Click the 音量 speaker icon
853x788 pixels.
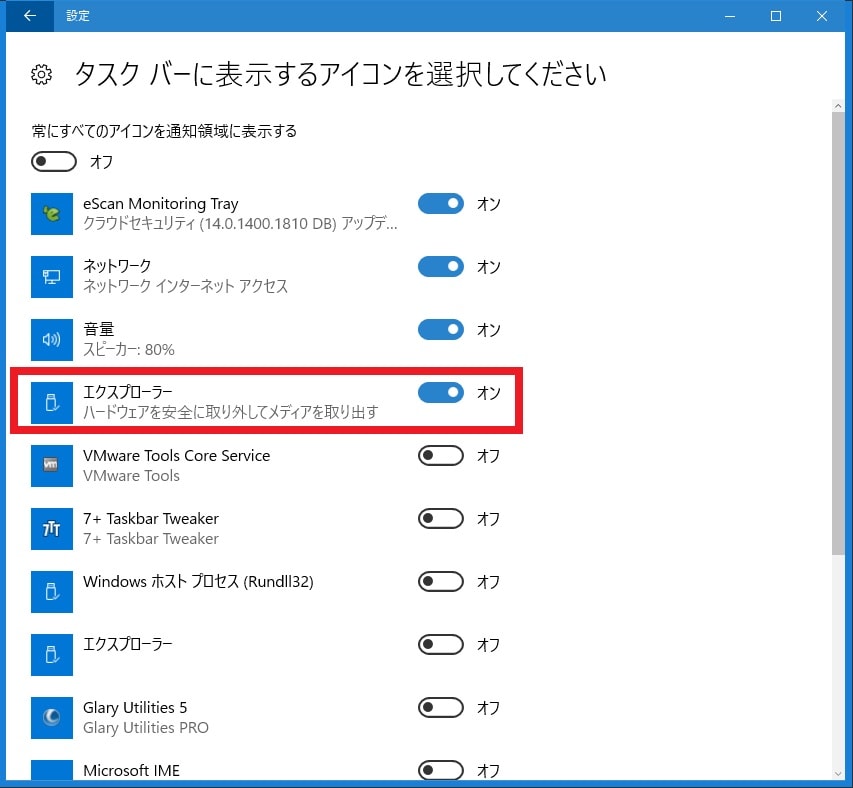(x=52, y=340)
